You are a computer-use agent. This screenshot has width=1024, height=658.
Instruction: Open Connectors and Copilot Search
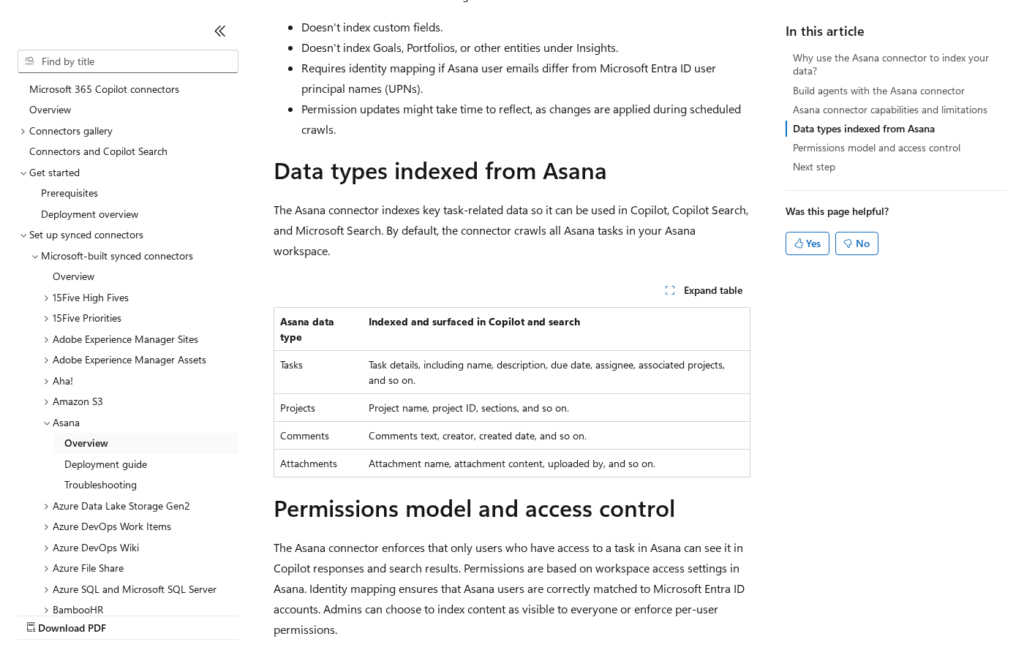click(x=98, y=151)
